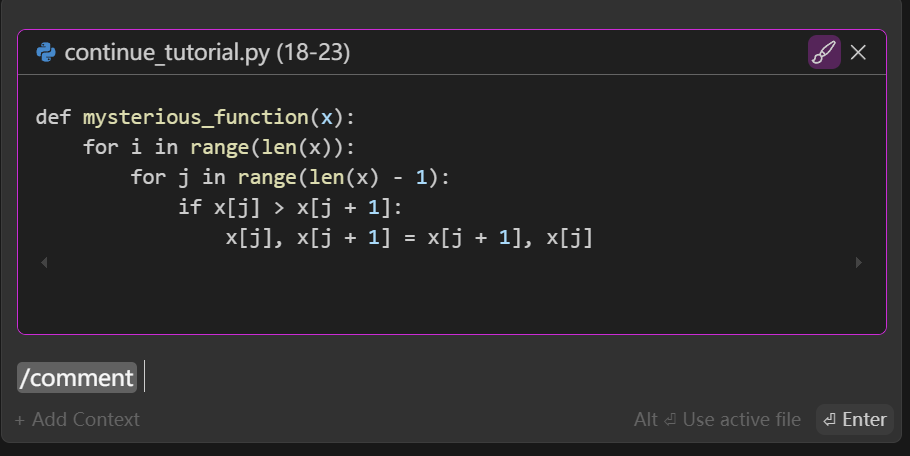Click the Python file icon
The height and width of the screenshot is (456, 910).
point(45,53)
